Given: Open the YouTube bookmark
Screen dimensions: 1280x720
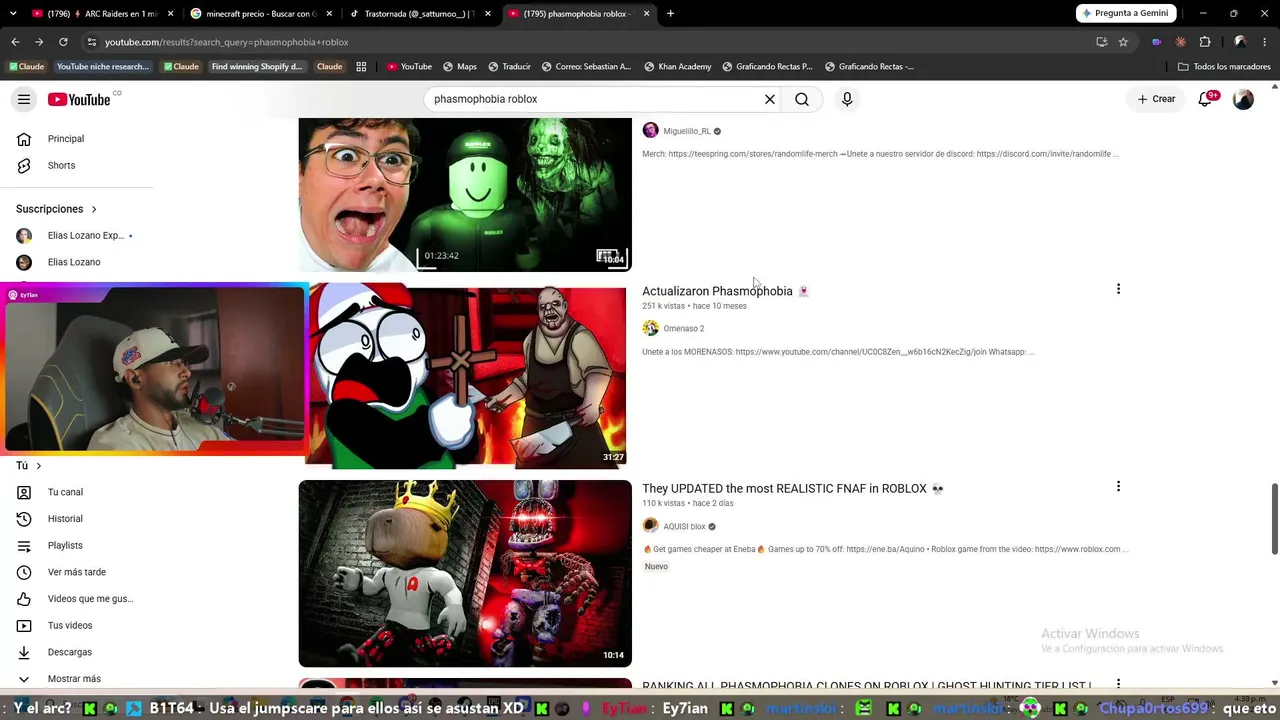Looking at the screenshot, I should [409, 67].
